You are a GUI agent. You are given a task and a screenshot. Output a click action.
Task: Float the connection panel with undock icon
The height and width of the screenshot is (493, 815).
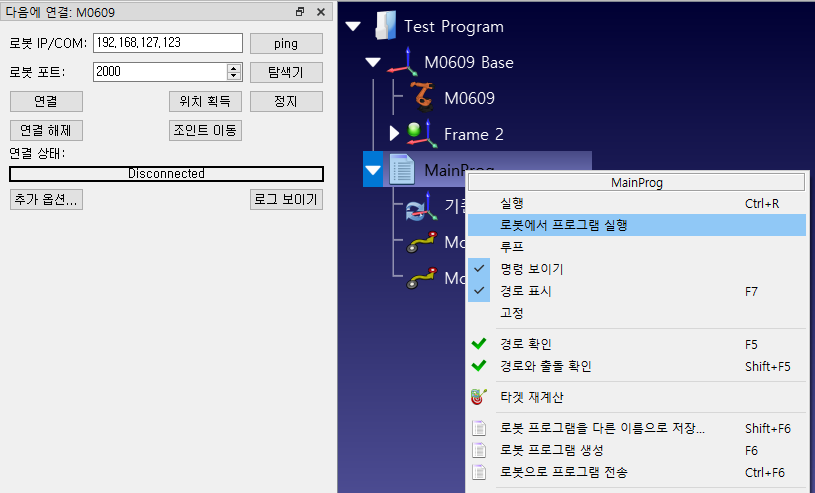[300, 11]
